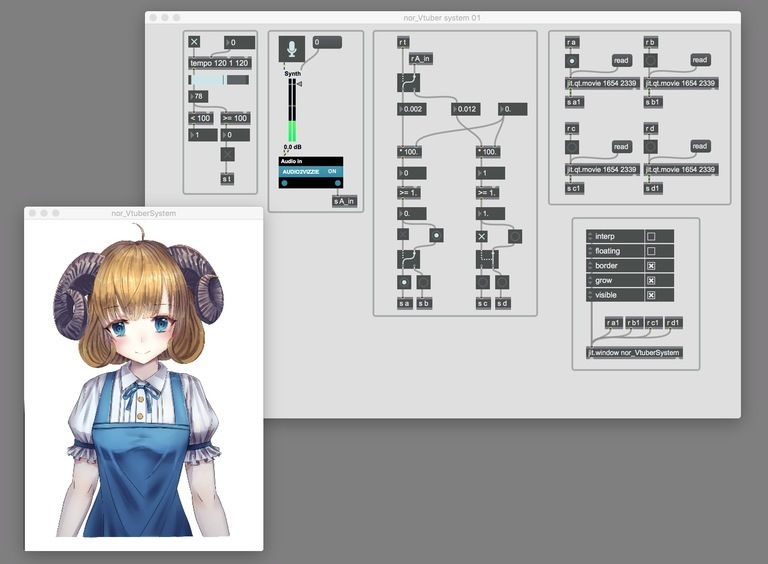768x564 pixels.
Task: Toggle the X box above the 's t' object
Action: click(227, 155)
